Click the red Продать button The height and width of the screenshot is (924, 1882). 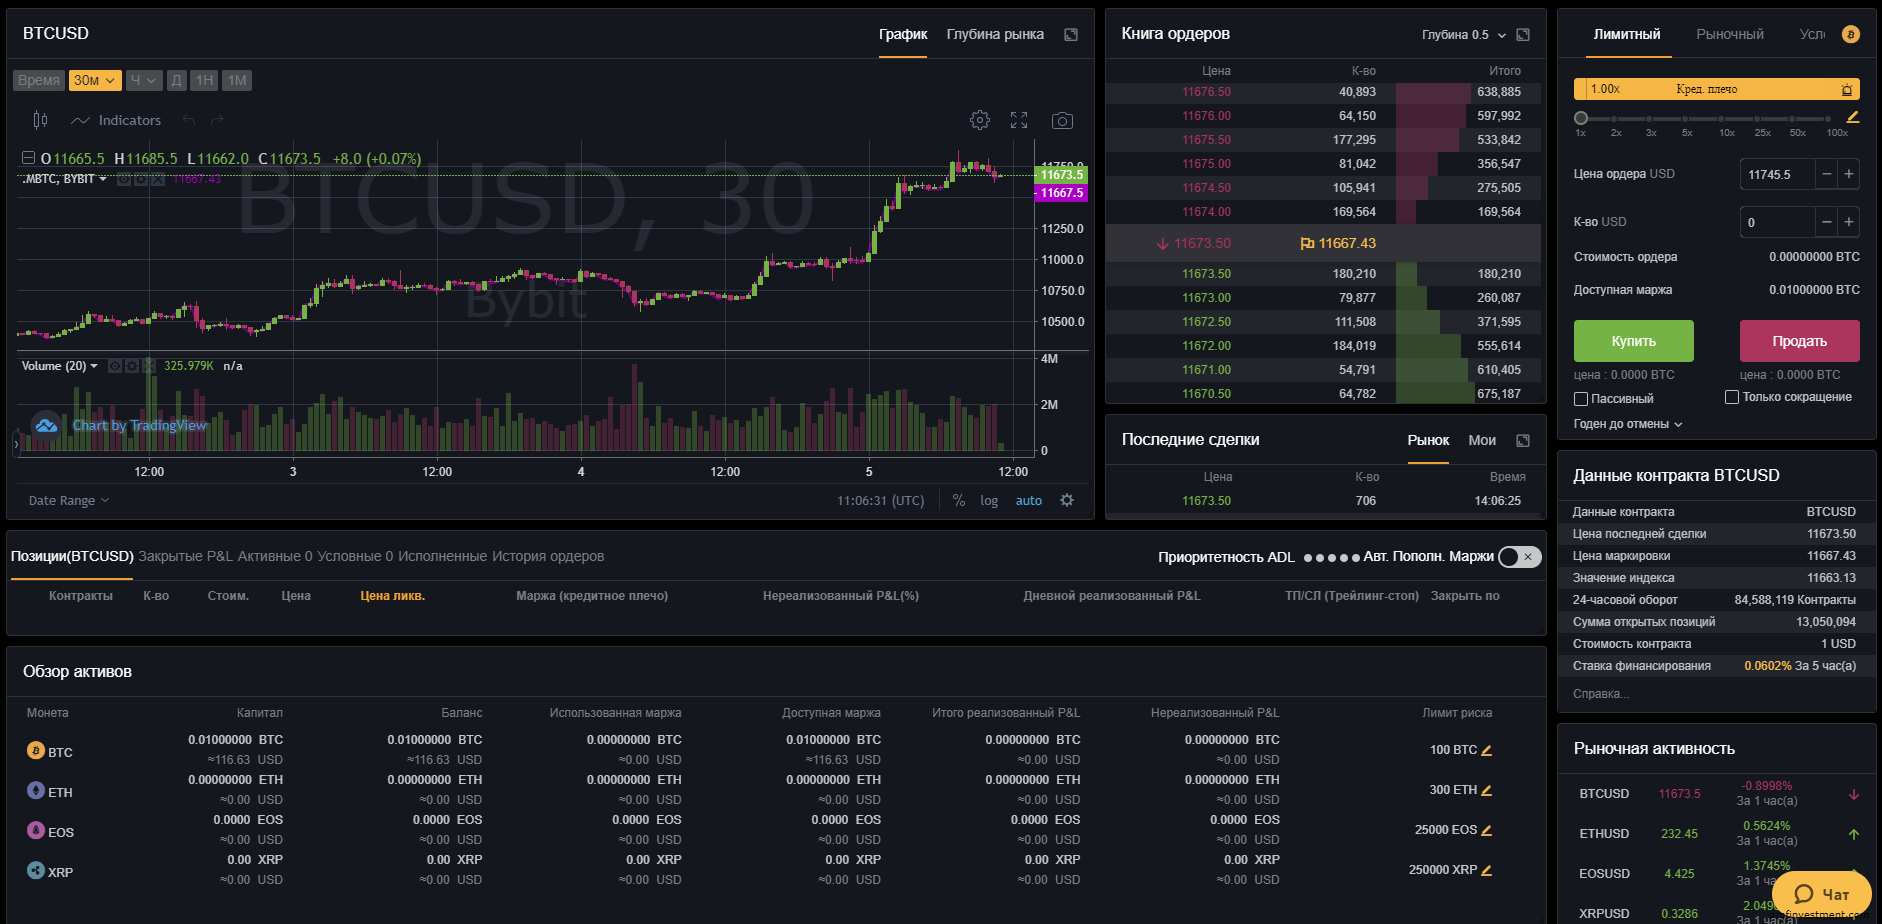point(1800,341)
